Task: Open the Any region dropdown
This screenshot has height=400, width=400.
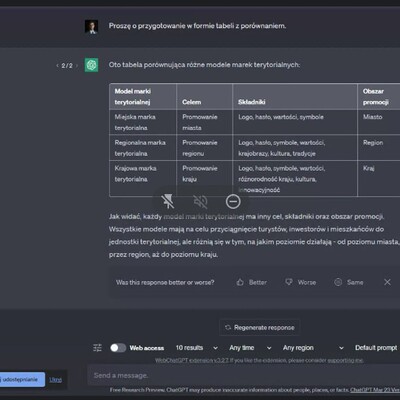Action: click(x=313, y=348)
